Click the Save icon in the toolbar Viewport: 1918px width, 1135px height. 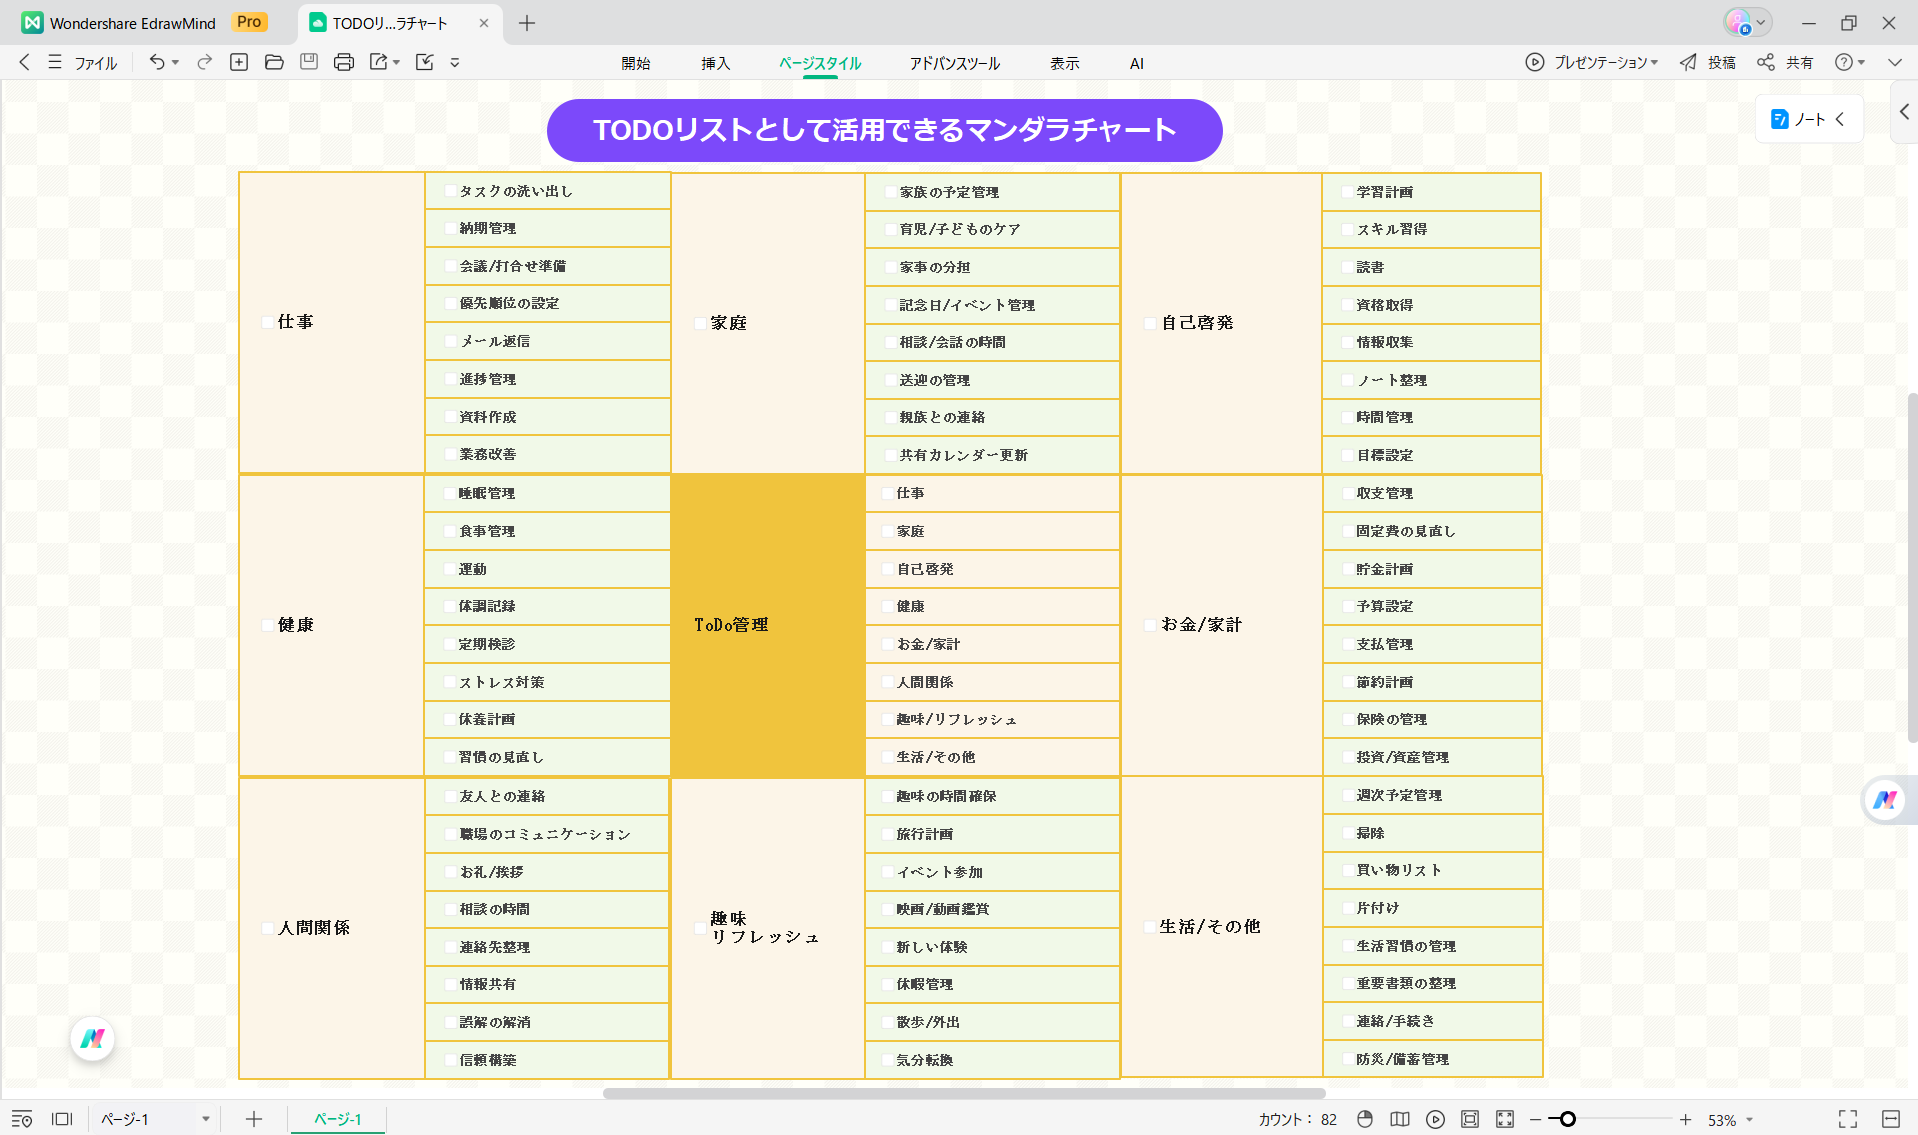coord(308,62)
